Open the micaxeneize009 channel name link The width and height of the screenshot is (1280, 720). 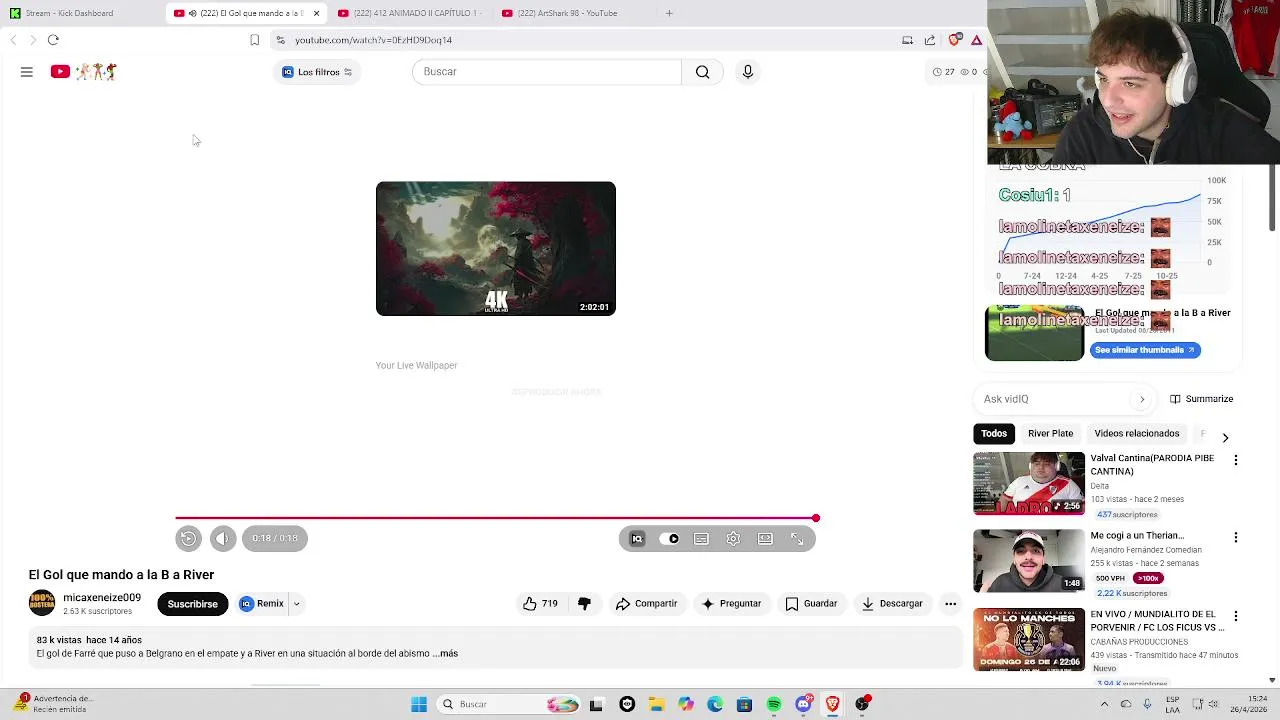click(102, 598)
